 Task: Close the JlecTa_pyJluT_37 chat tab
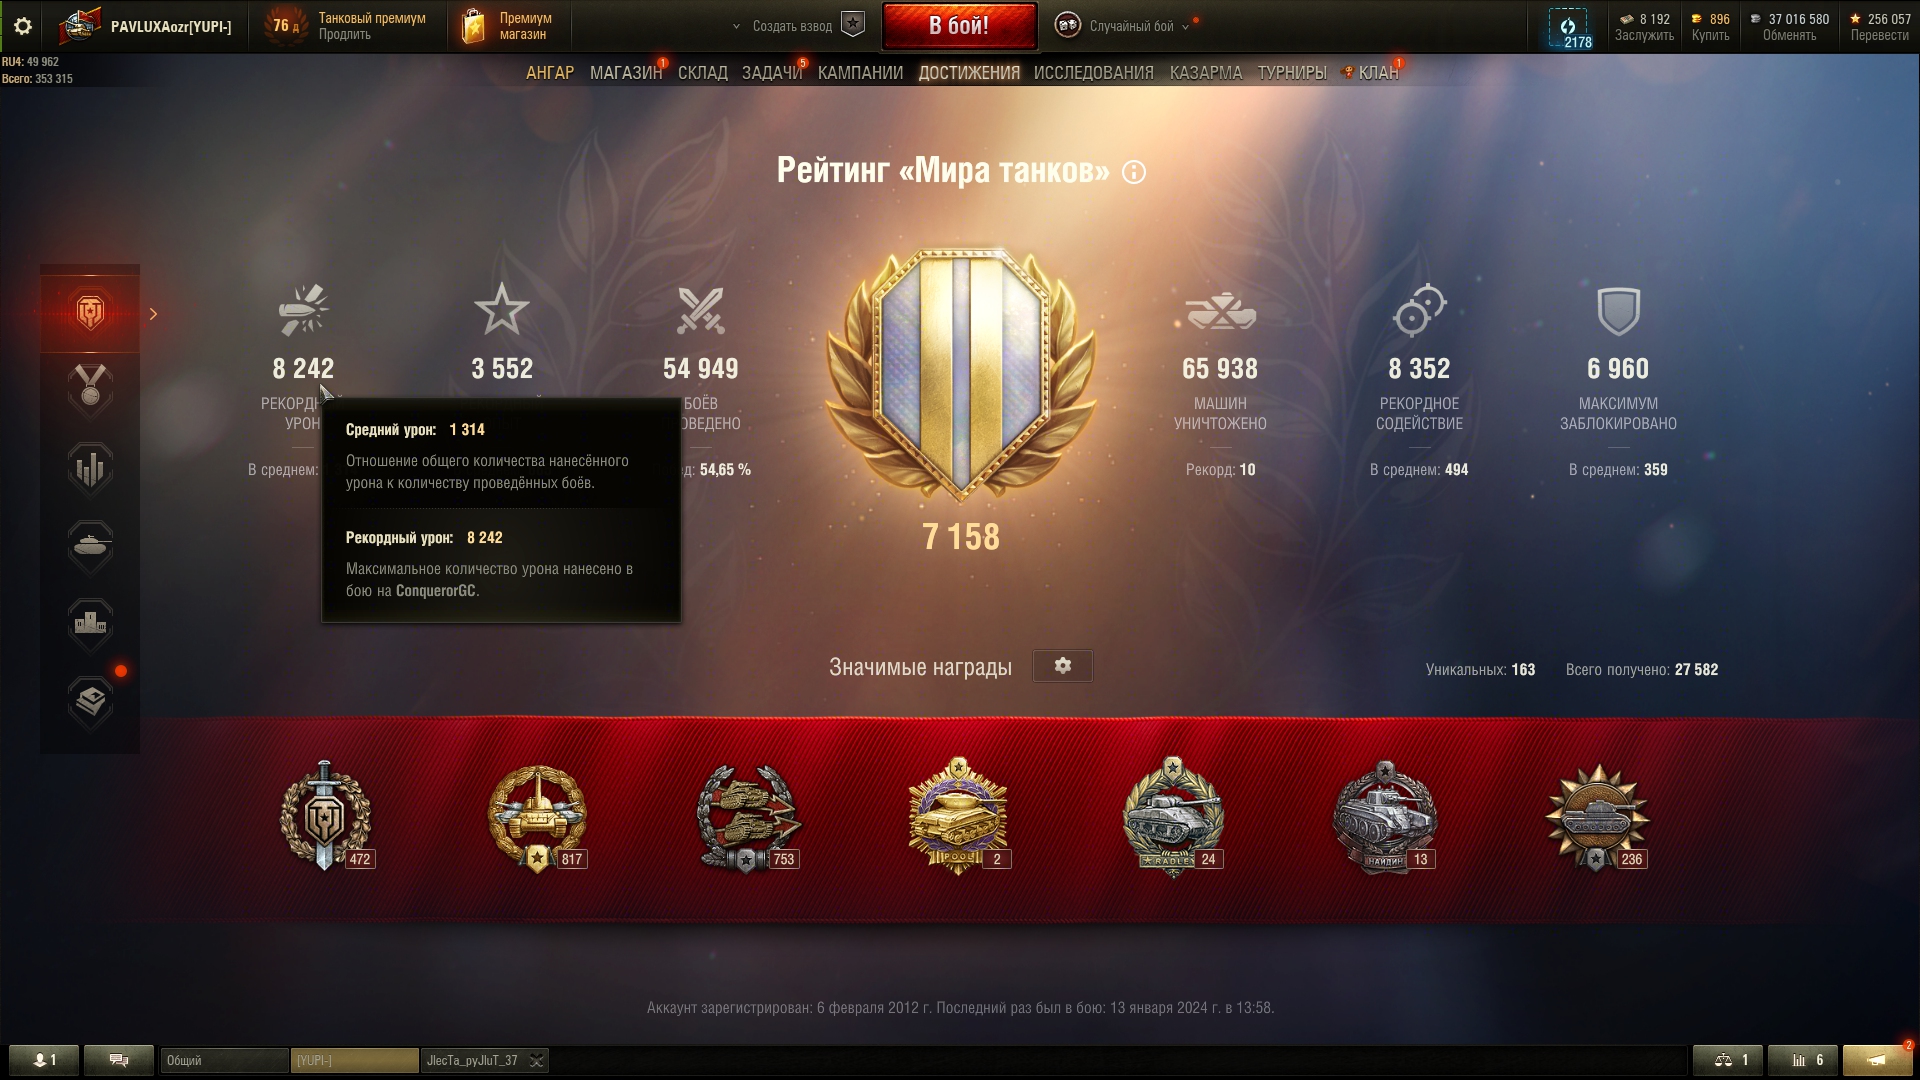click(536, 1061)
